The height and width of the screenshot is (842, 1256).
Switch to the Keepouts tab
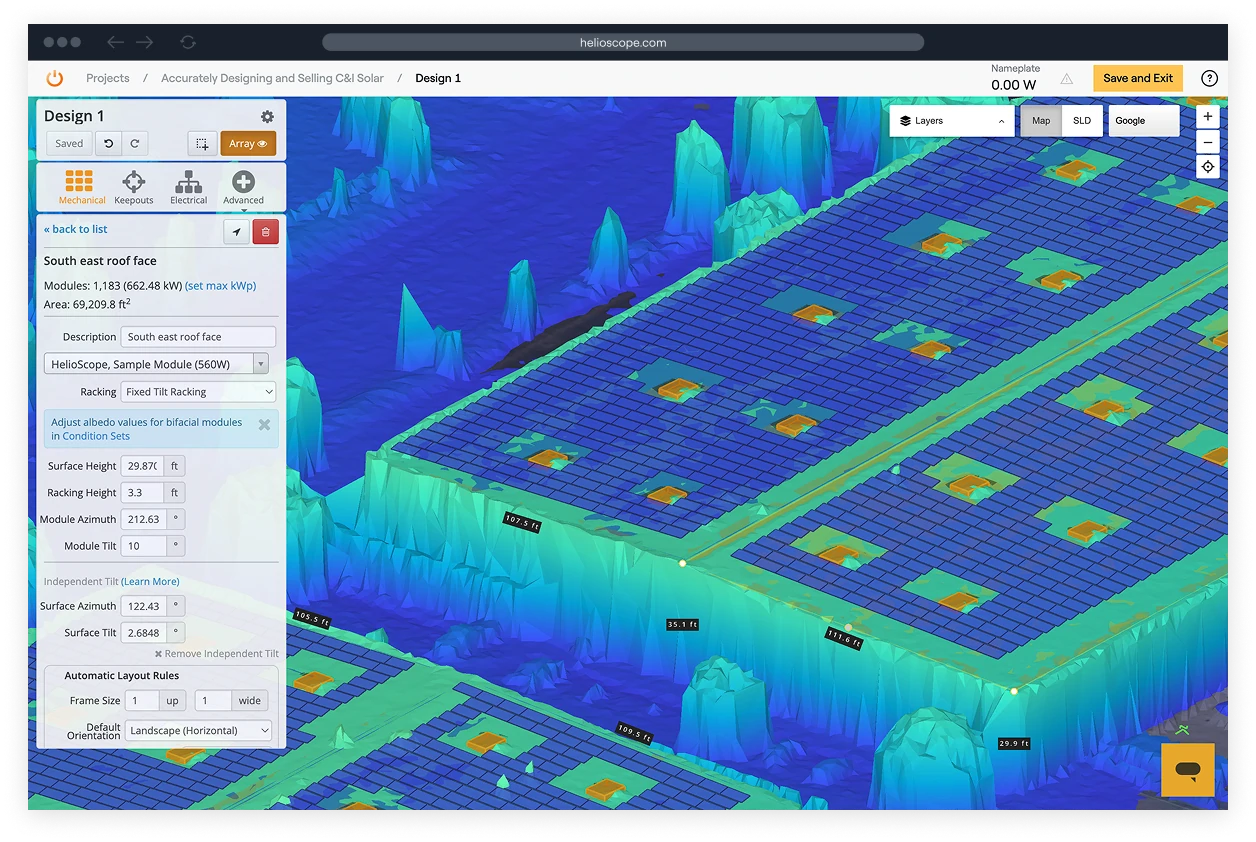134,187
